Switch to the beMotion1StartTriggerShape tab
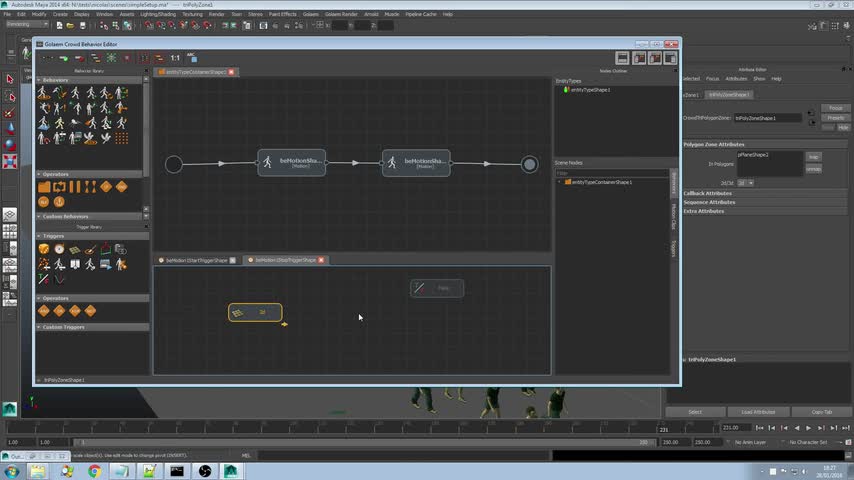 (198, 260)
